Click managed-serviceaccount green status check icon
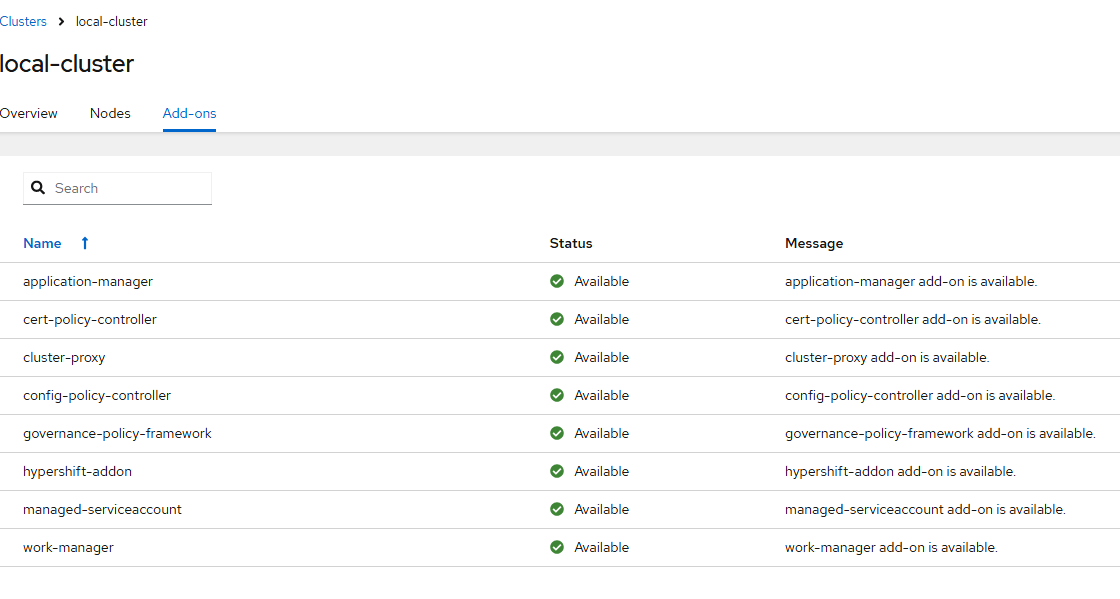1120x599 pixels. point(557,509)
